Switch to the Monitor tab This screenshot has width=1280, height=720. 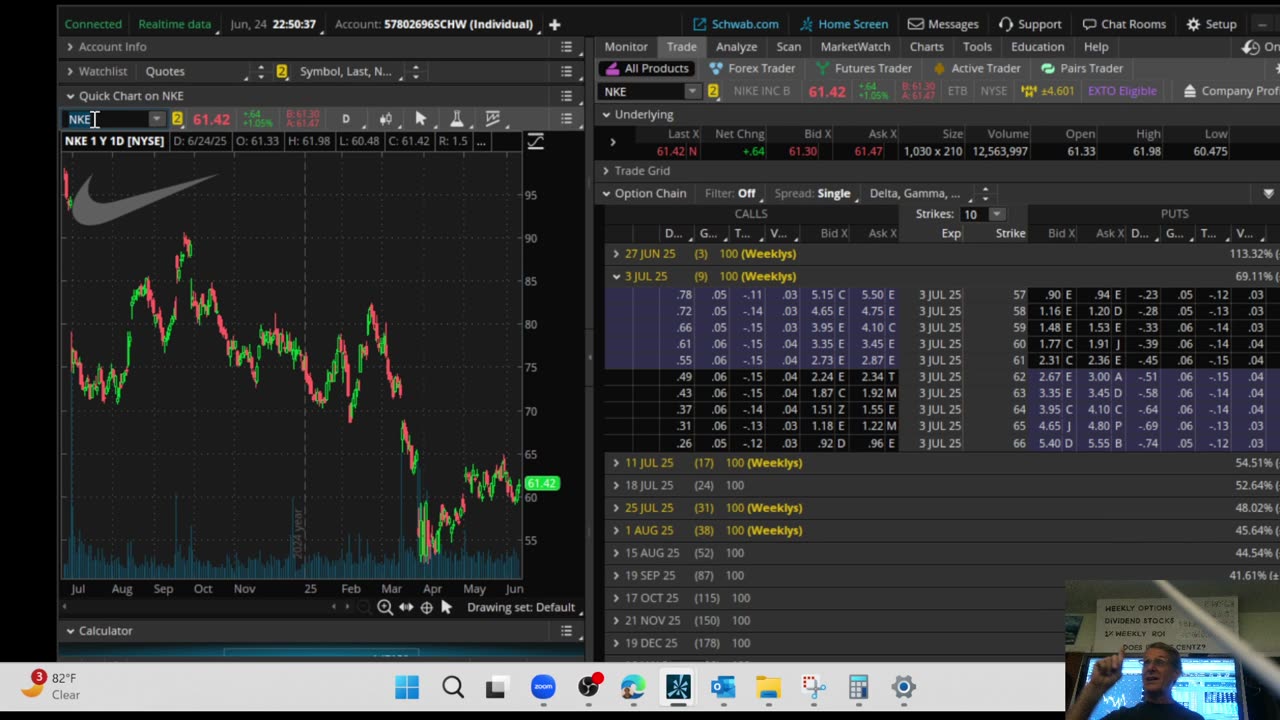[x=626, y=47]
